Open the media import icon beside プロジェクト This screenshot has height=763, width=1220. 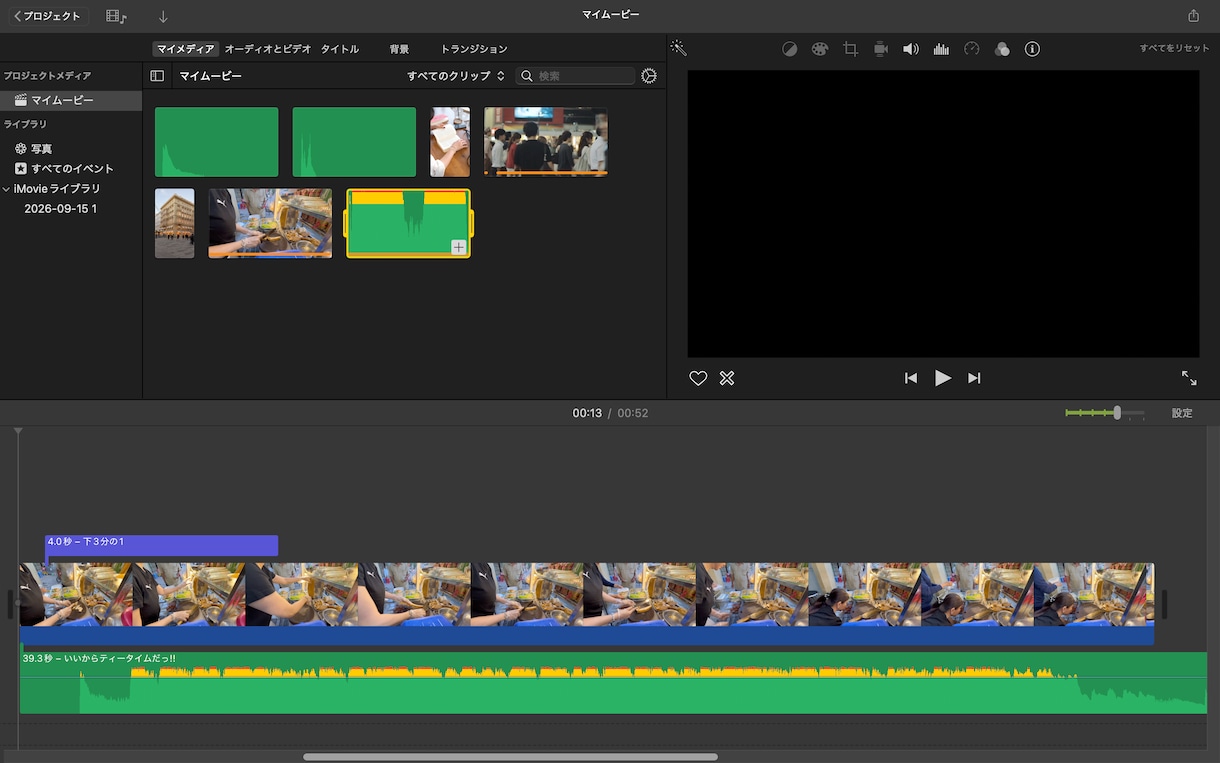click(116, 16)
